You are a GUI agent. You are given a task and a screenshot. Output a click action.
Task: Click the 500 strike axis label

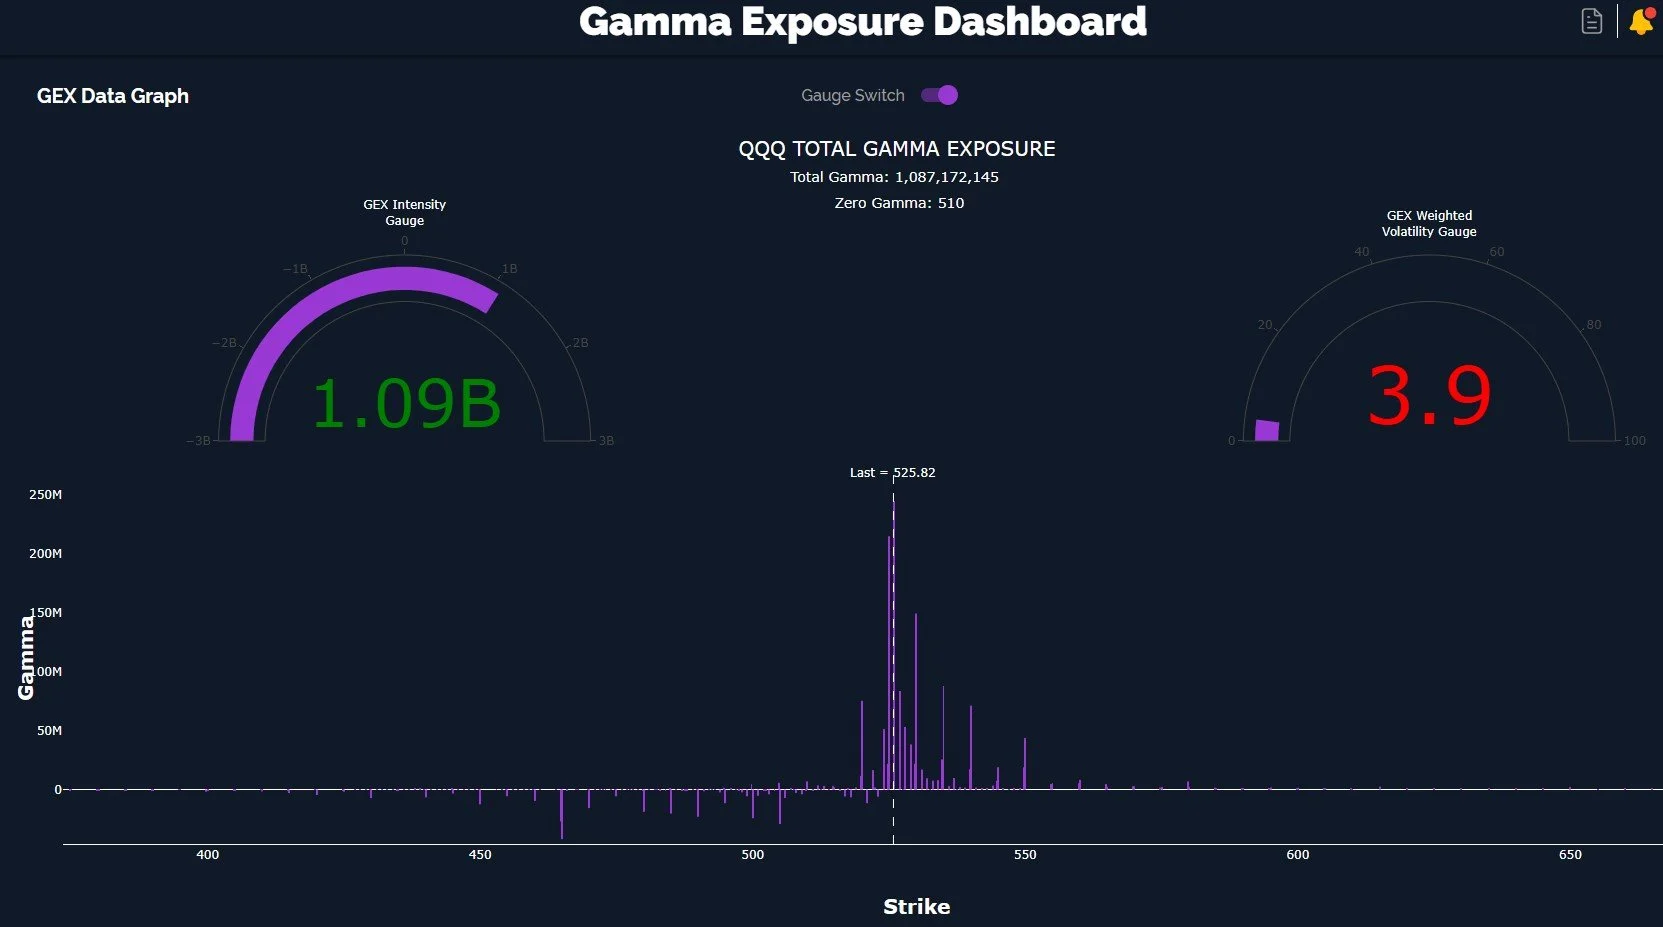point(753,855)
